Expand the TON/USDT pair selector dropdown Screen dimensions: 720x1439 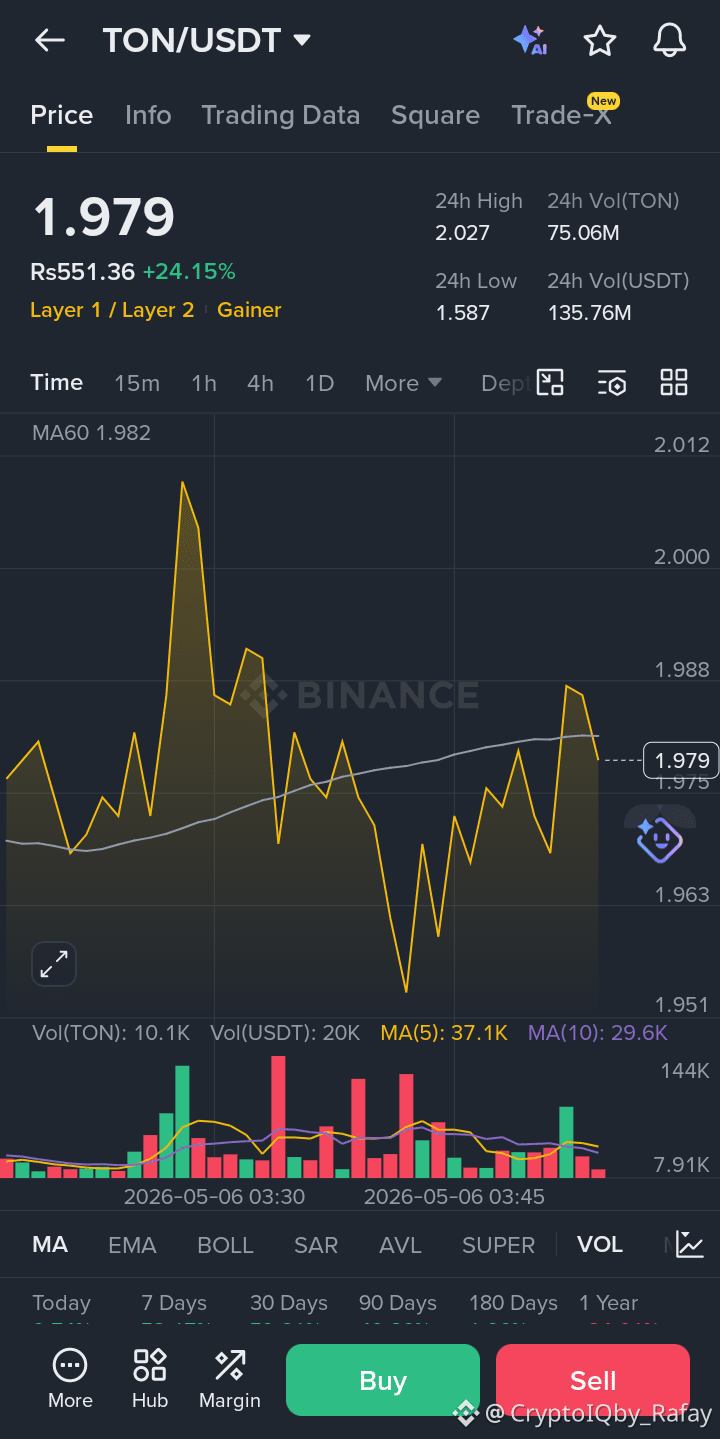click(x=302, y=40)
